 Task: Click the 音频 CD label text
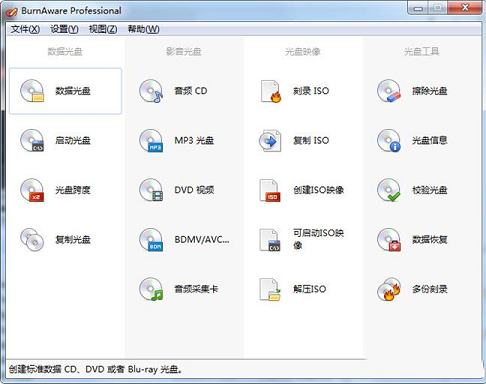[x=191, y=91]
